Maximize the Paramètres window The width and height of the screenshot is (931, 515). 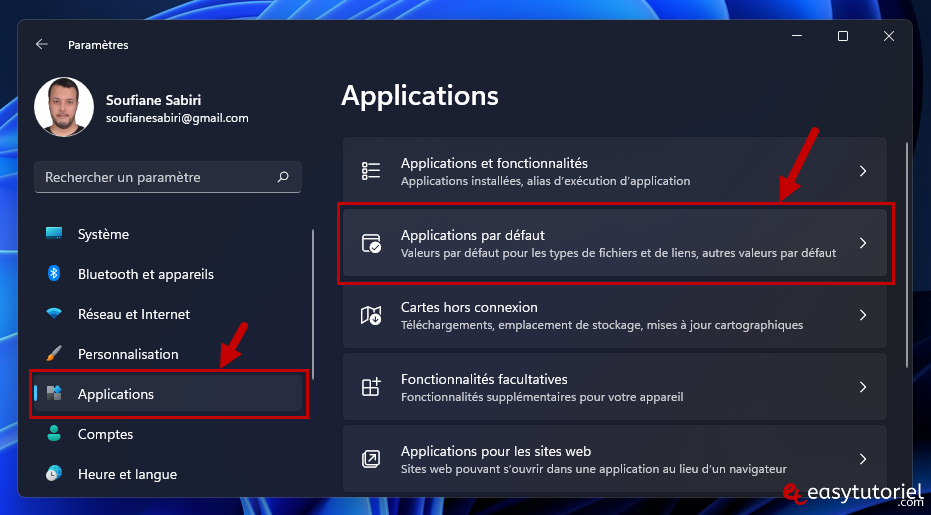[843, 36]
